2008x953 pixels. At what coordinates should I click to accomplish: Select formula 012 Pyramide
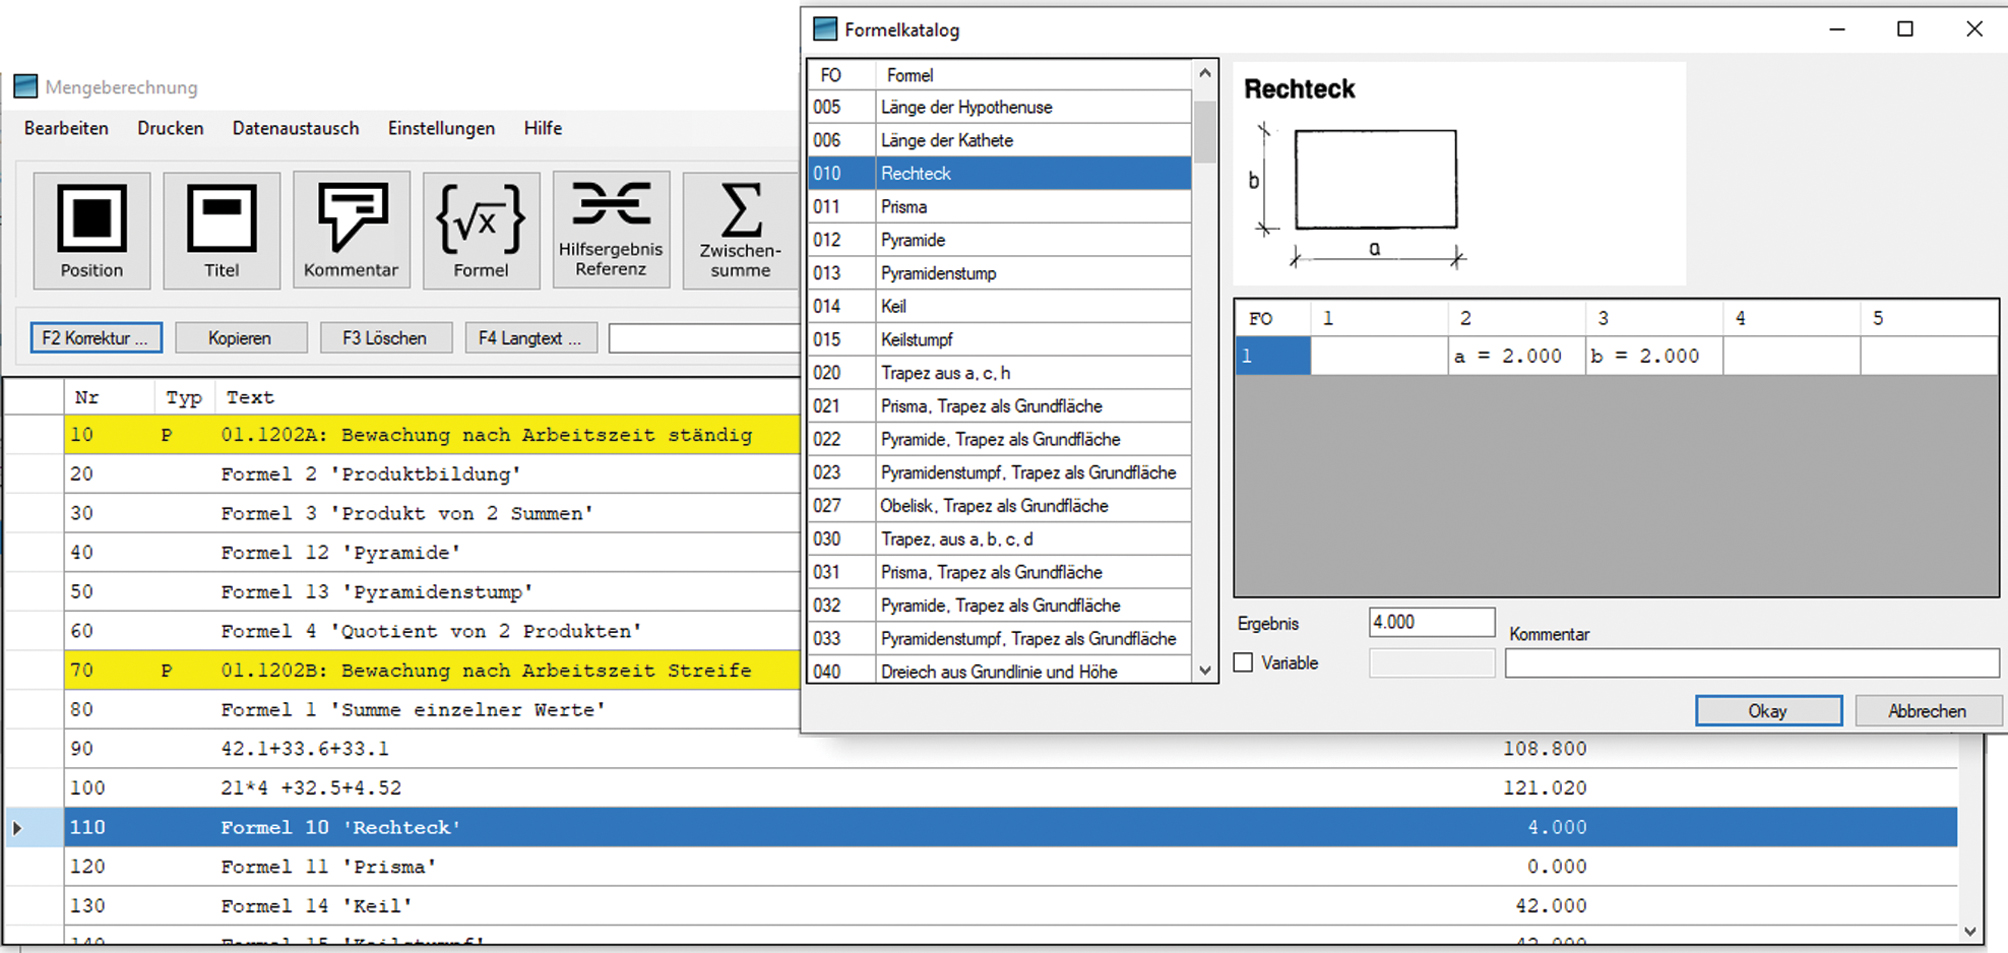[1000, 240]
